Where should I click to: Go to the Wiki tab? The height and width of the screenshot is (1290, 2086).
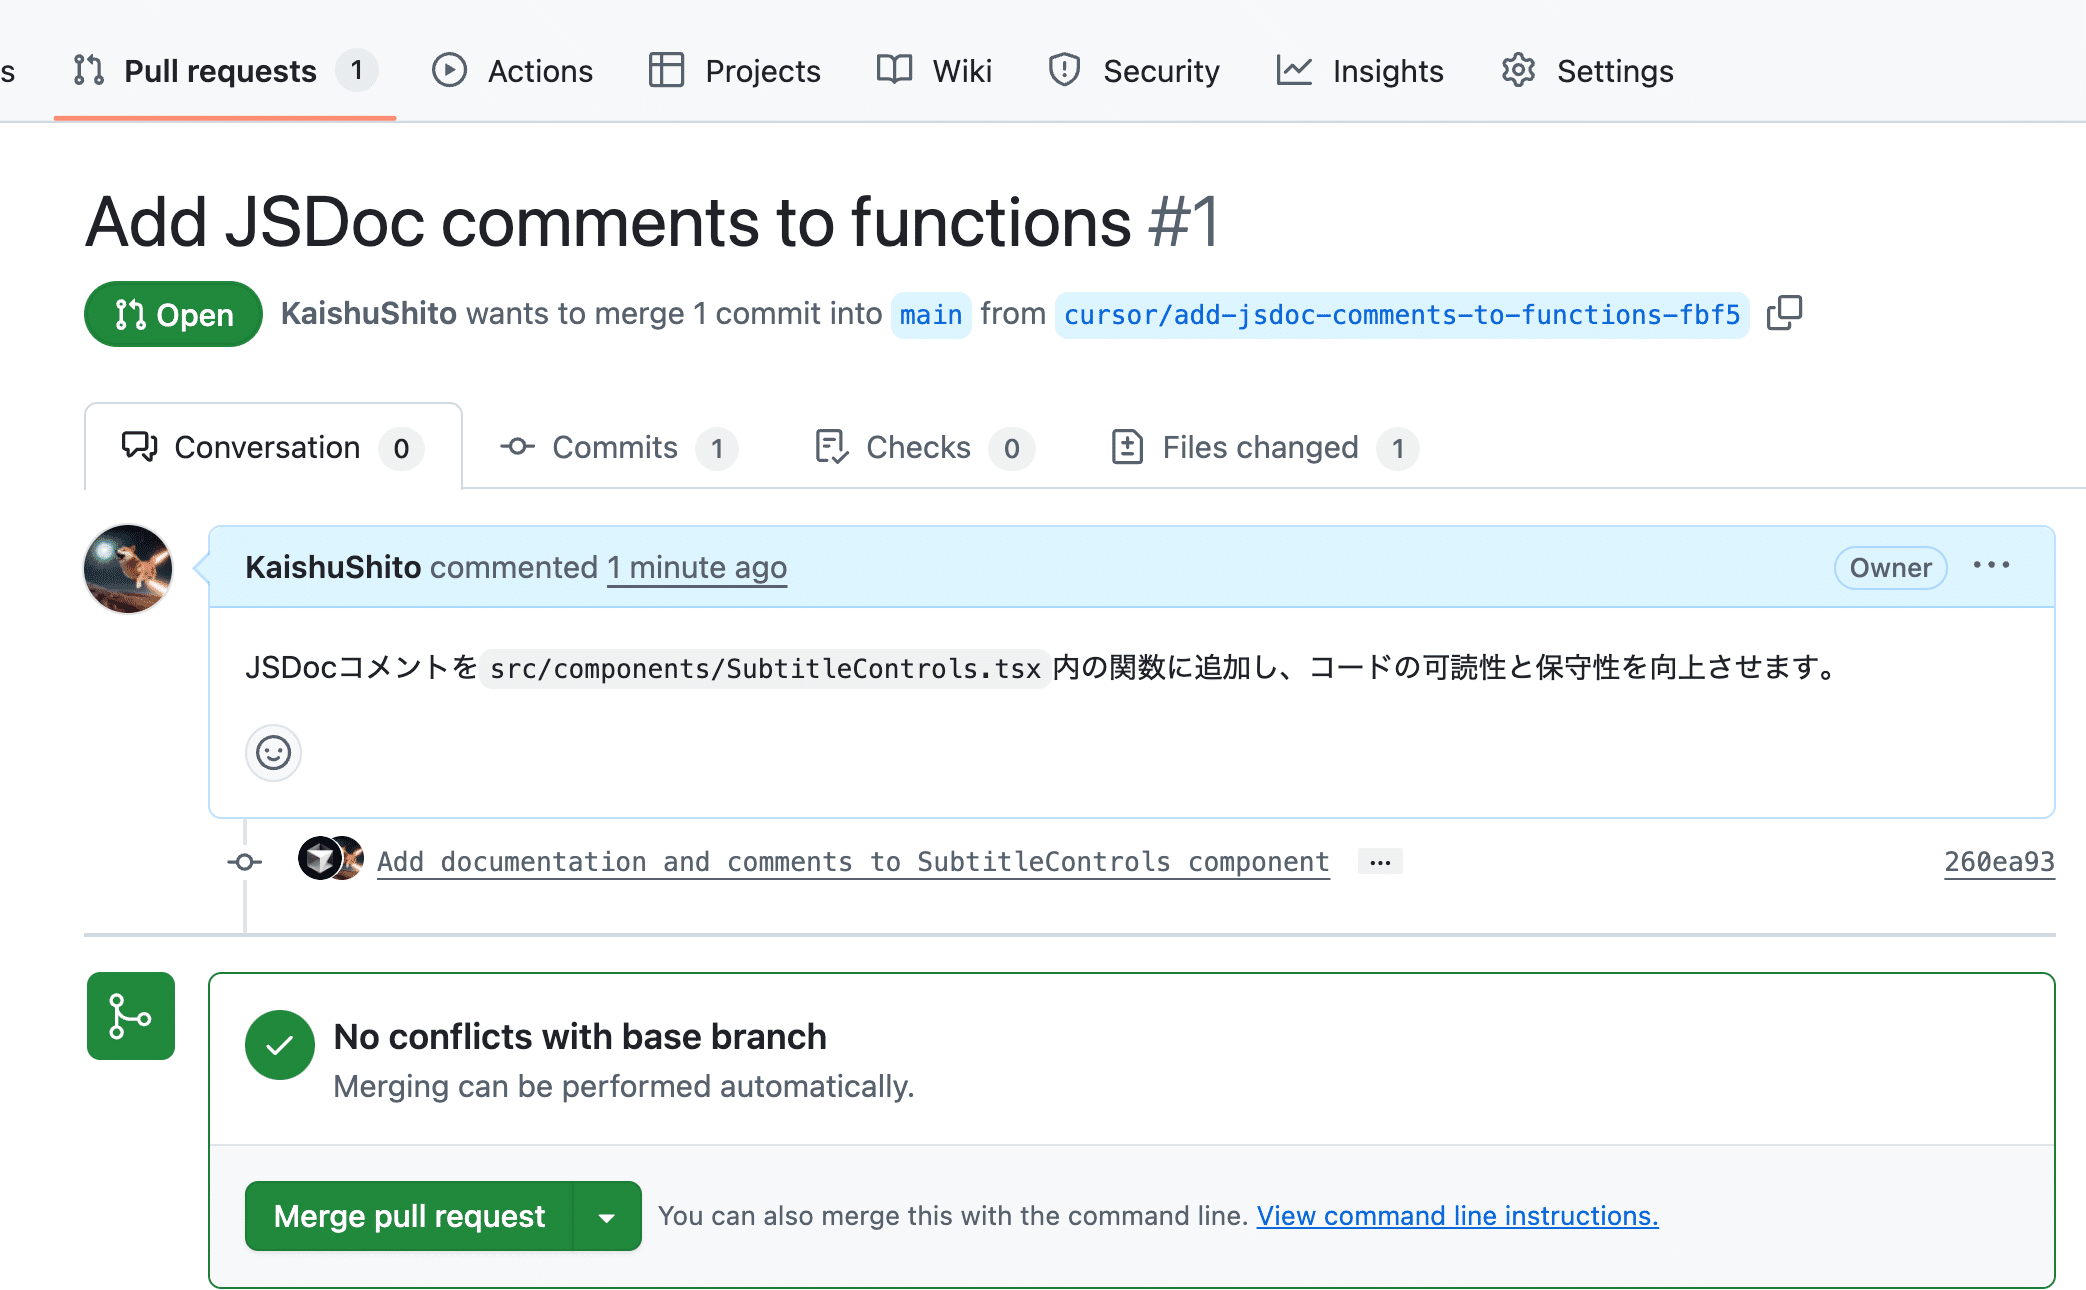point(934,71)
